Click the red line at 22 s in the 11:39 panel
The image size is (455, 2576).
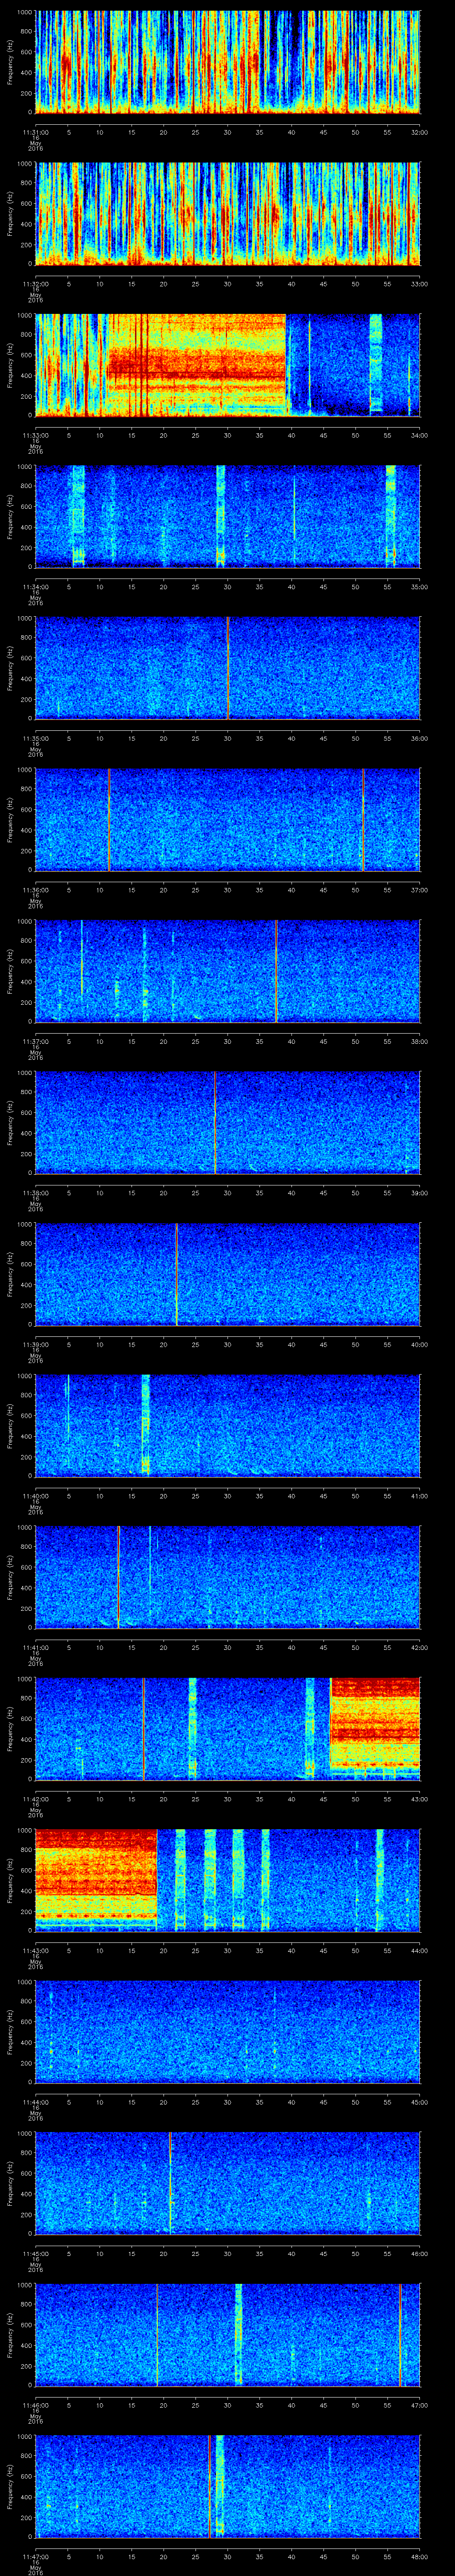(x=176, y=1274)
